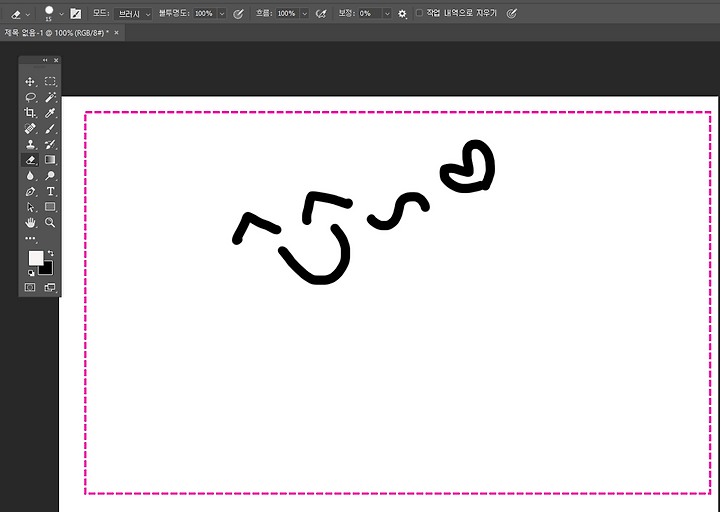Click the 보정 0% input field
720x512 pixels.
[x=370, y=14]
